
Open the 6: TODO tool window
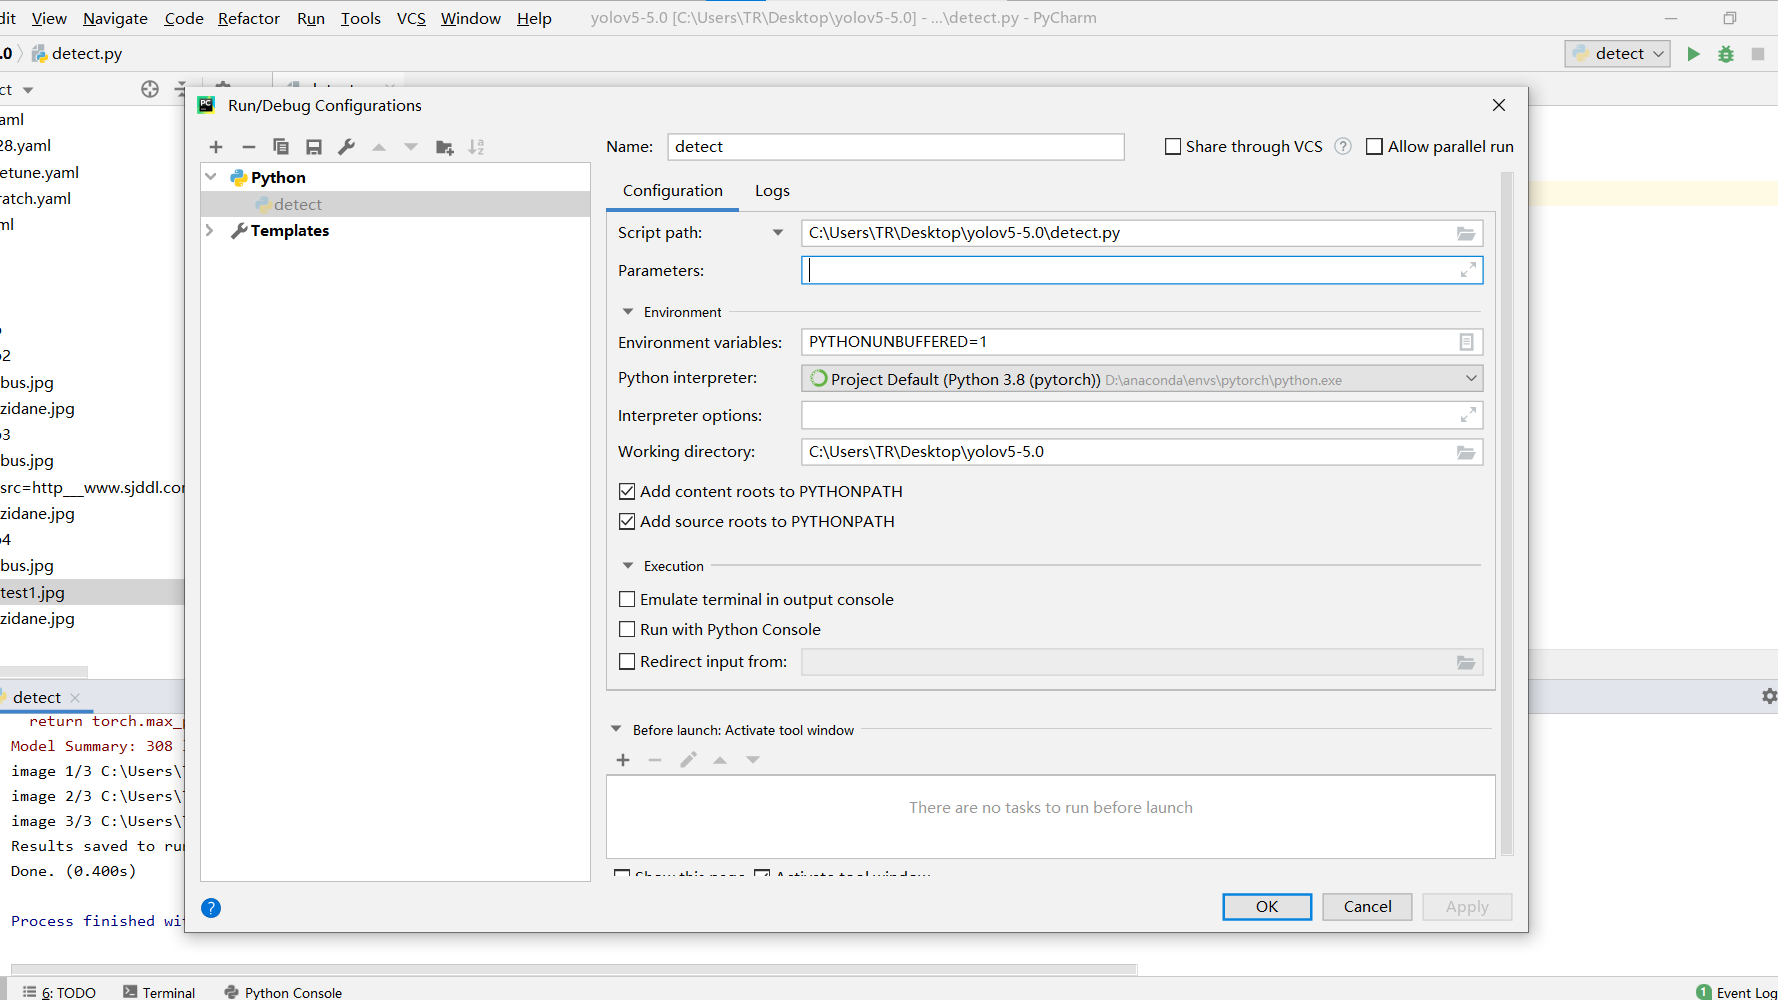60,992
